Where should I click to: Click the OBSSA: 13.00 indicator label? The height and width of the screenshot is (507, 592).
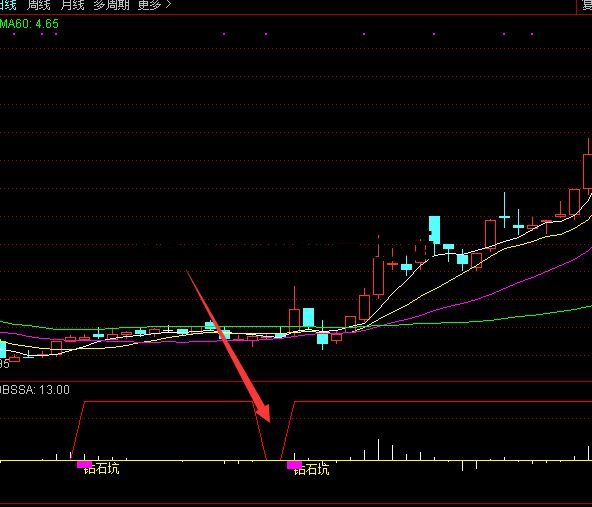click(x=35, y=390)
